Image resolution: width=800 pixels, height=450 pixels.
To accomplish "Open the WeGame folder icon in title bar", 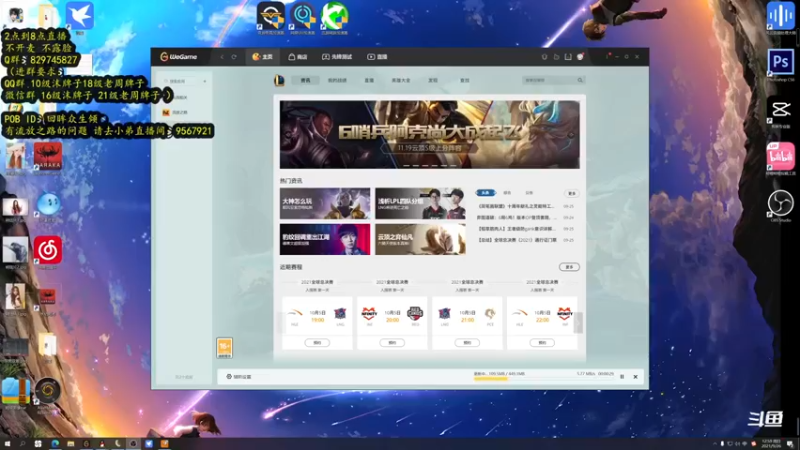I will point(556,57).
